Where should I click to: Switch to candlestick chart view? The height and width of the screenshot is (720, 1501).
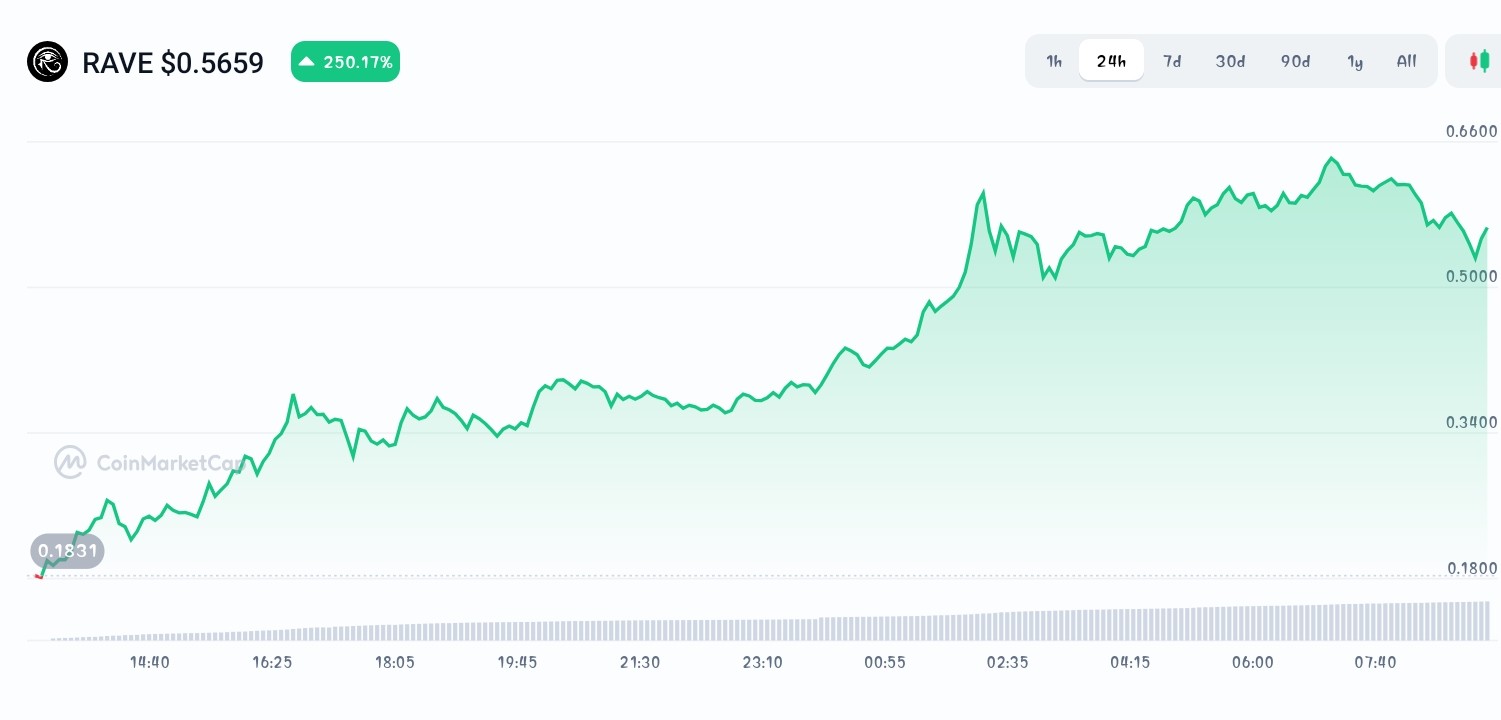1479,61
